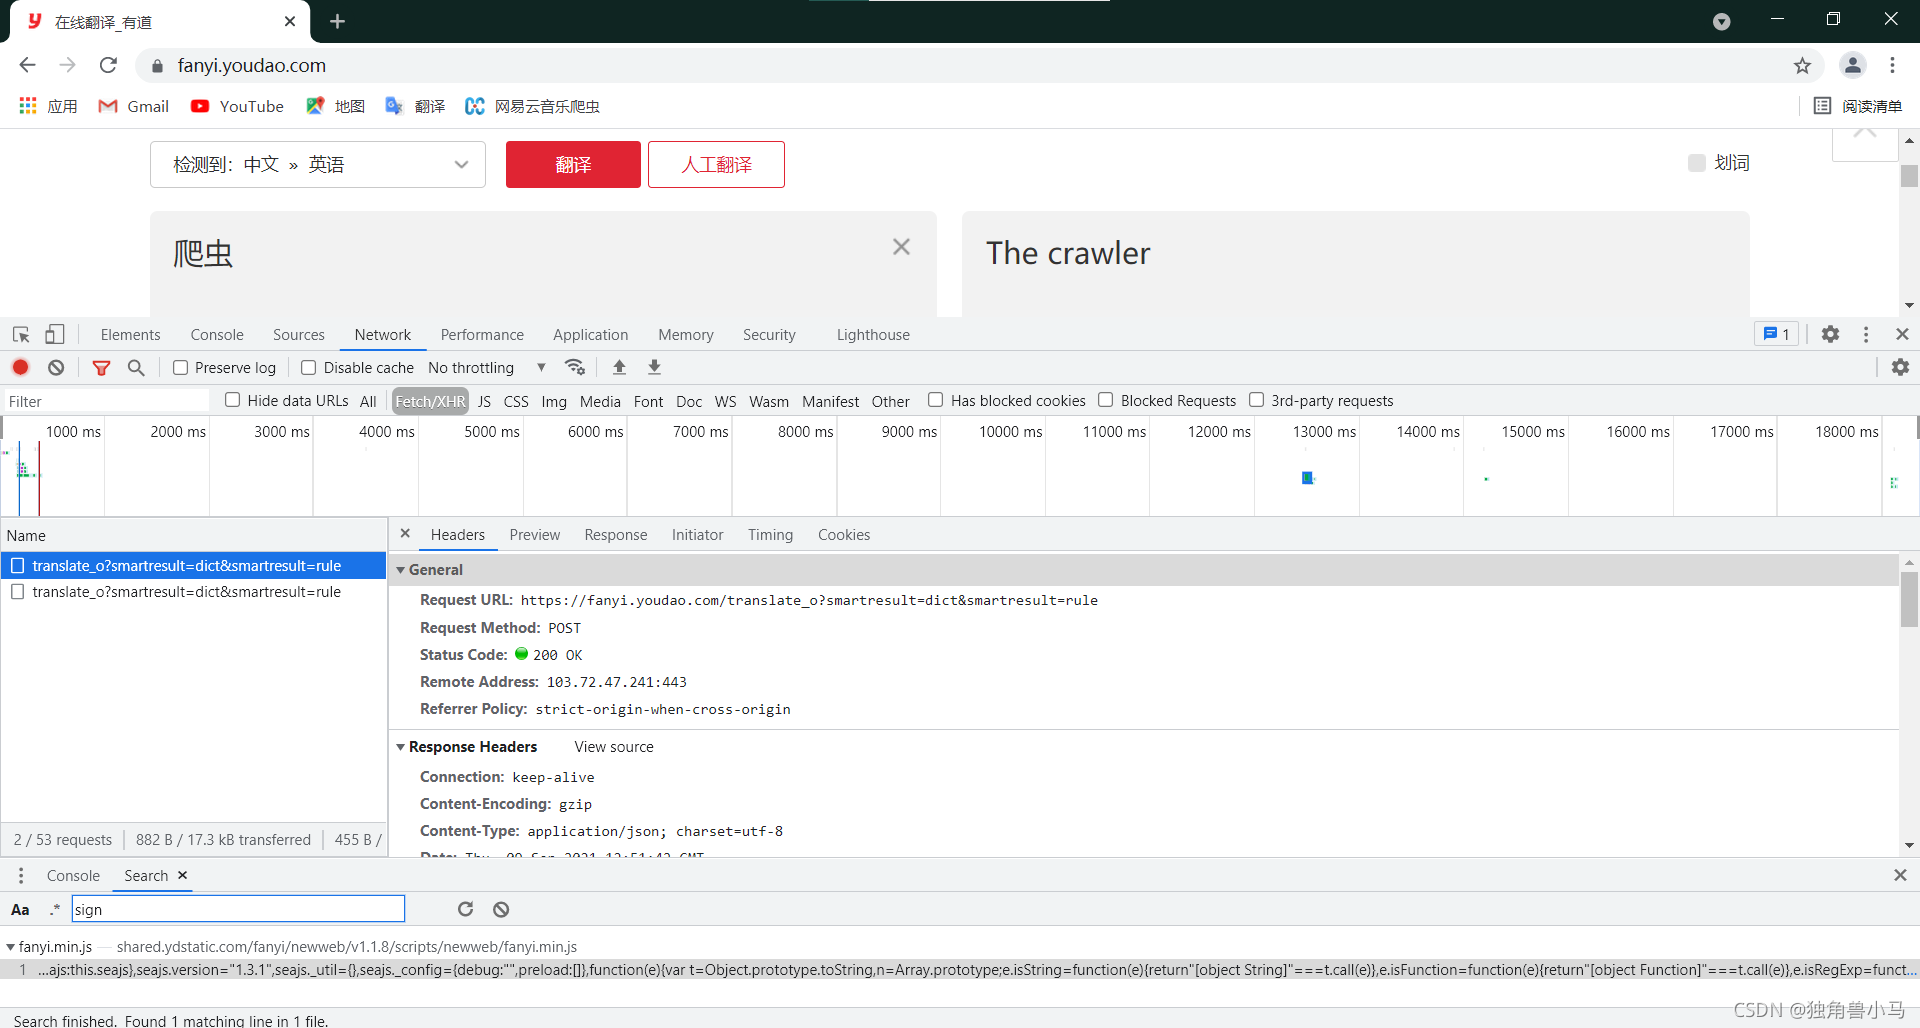Image resolution: width=1920 pixels, height=1028 pixels.
Task: Open the request Cookies tab
Action: (x=844, y=535)
